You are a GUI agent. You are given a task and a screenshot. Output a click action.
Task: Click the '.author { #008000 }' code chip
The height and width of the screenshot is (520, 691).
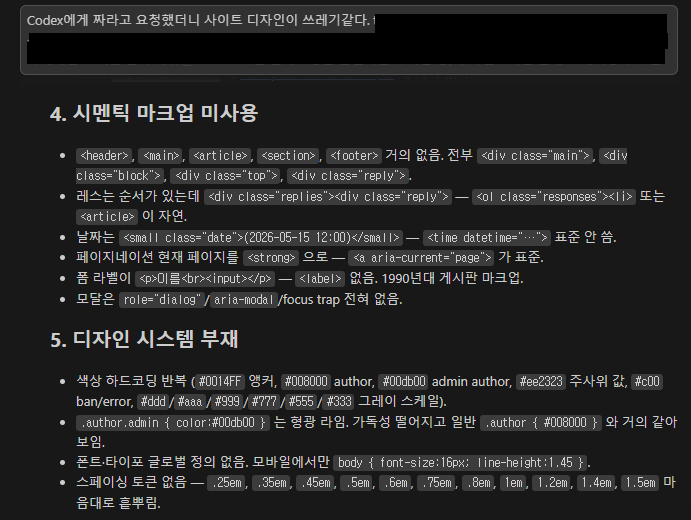(x=541, y=423)
